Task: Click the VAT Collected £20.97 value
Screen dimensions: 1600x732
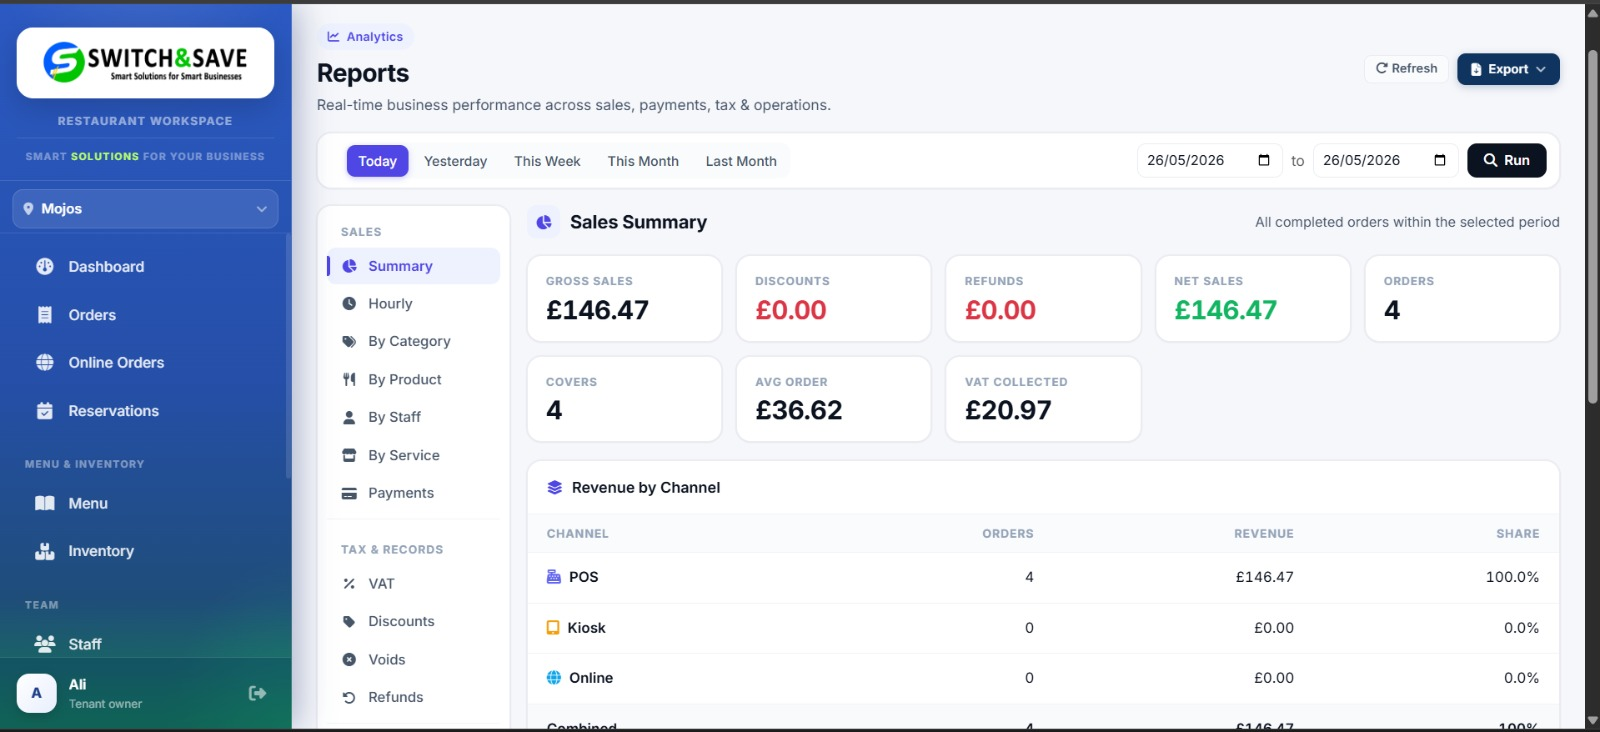Action: pos(1008,410)
